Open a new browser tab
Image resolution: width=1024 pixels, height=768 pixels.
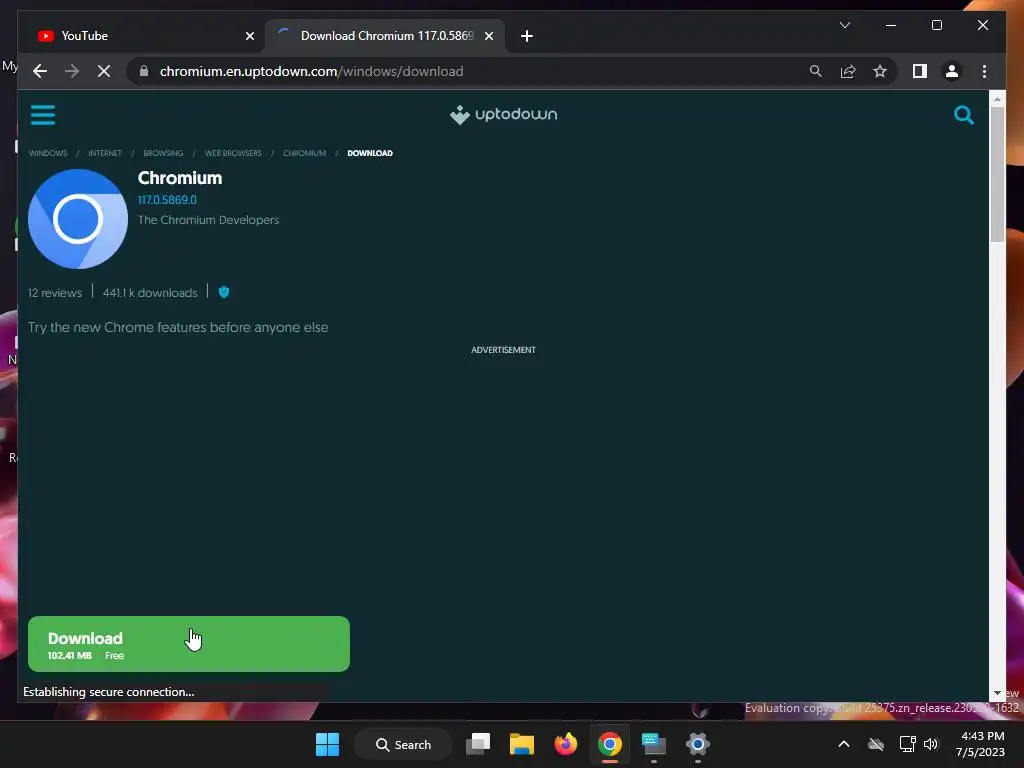click(526, 36)
